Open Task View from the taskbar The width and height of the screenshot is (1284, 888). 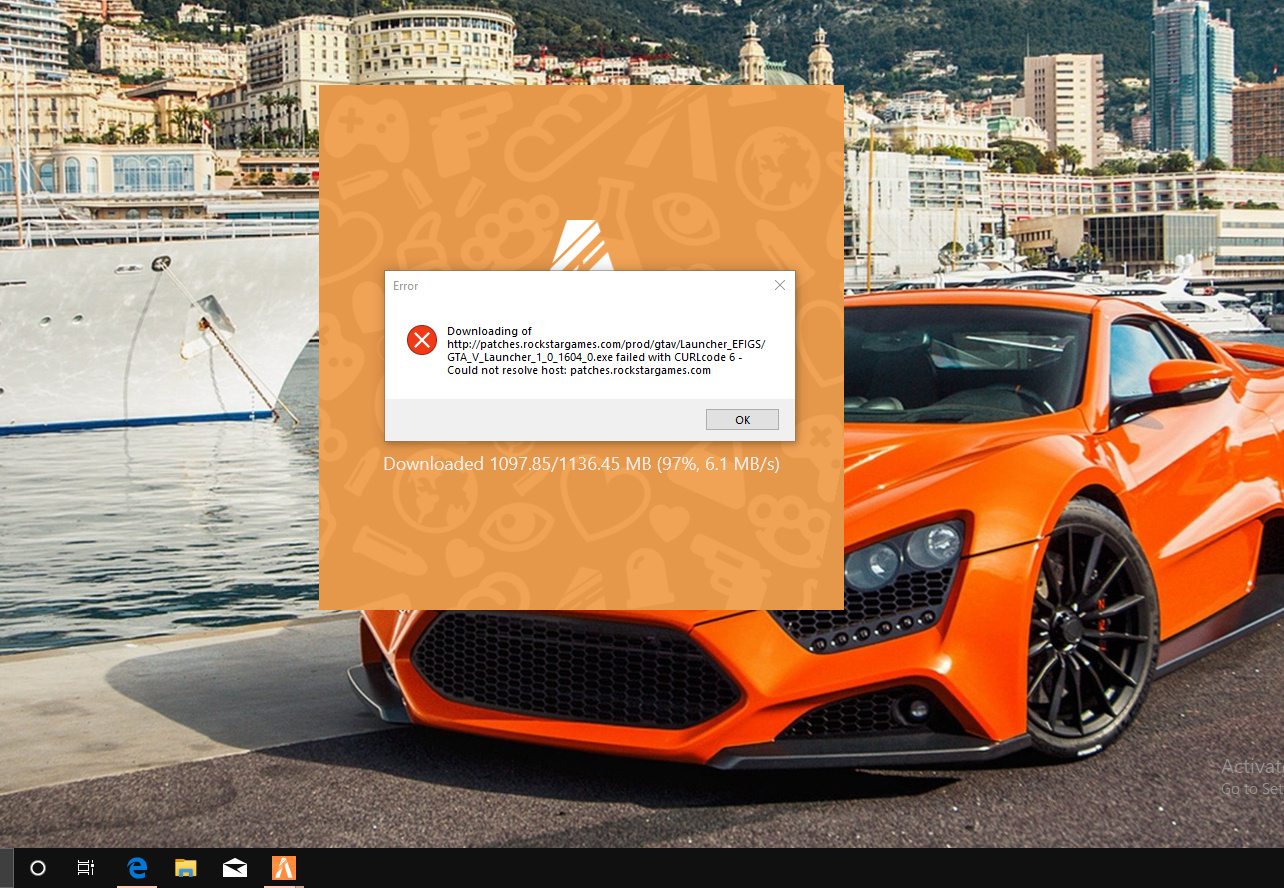86,868
